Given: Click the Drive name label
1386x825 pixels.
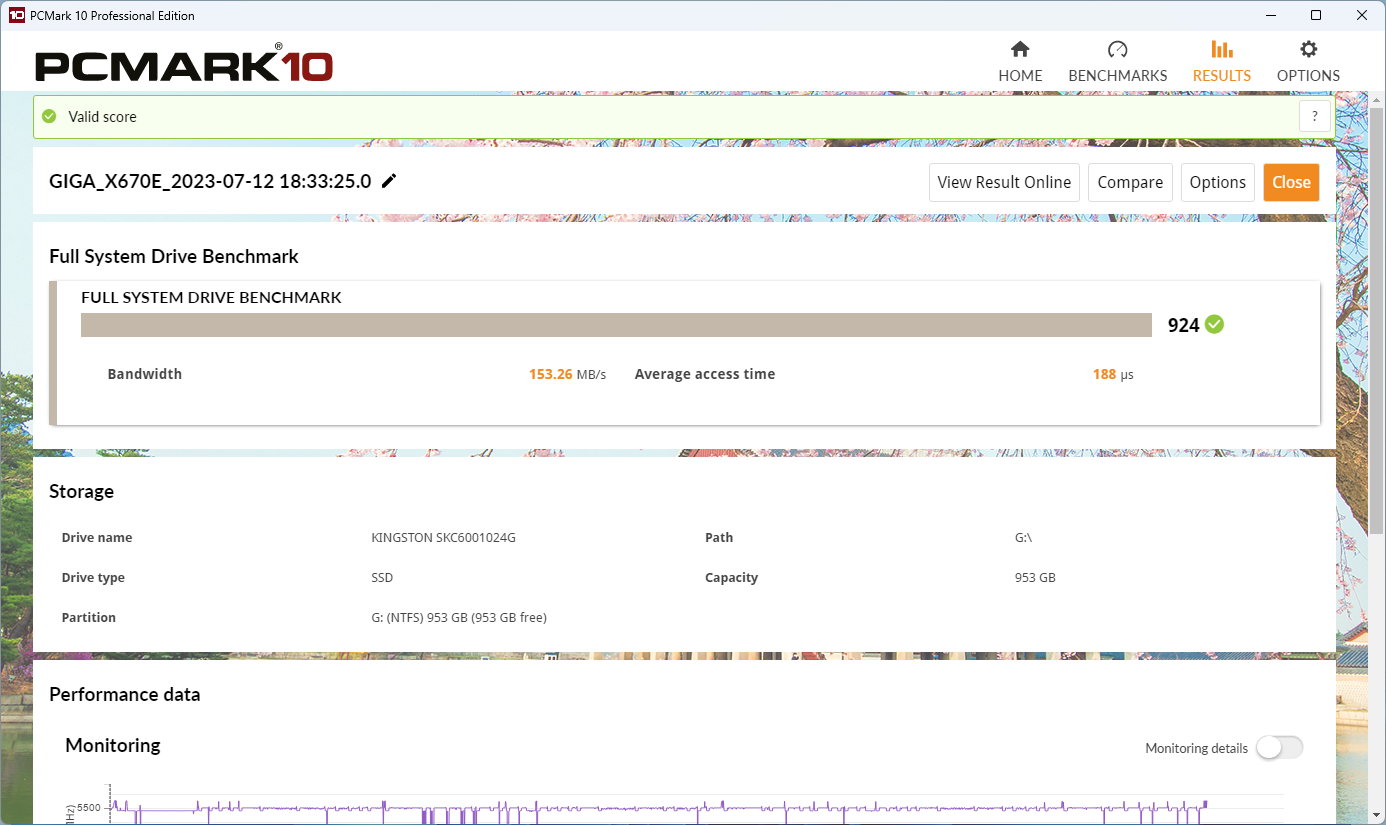Looking at the screenshot, I should click(x=97, y=537).
